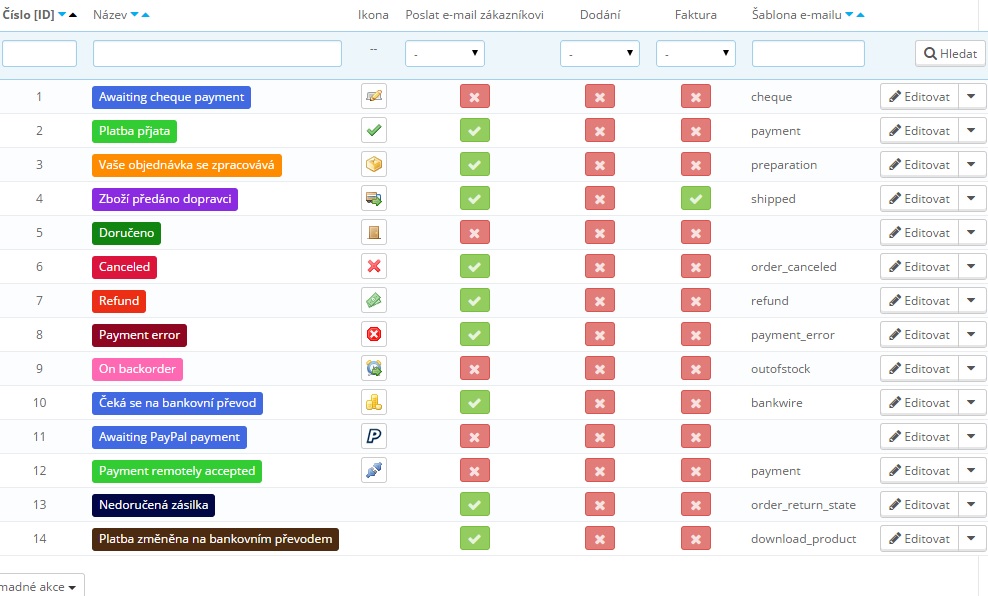
Task: Sort Číslo [ID] column descending
Action: pos(62,14)
